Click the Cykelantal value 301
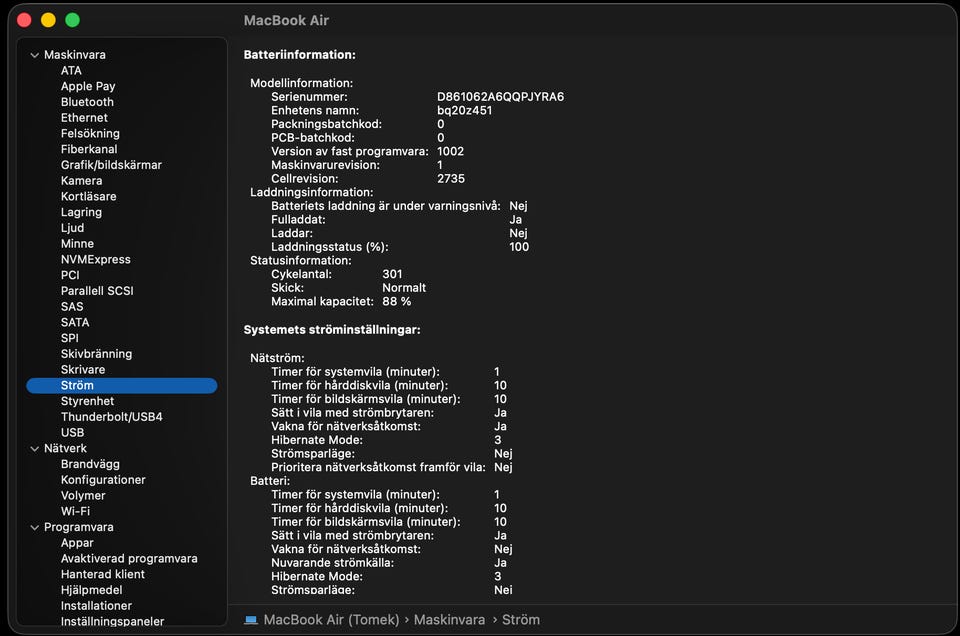 (392, 274)
